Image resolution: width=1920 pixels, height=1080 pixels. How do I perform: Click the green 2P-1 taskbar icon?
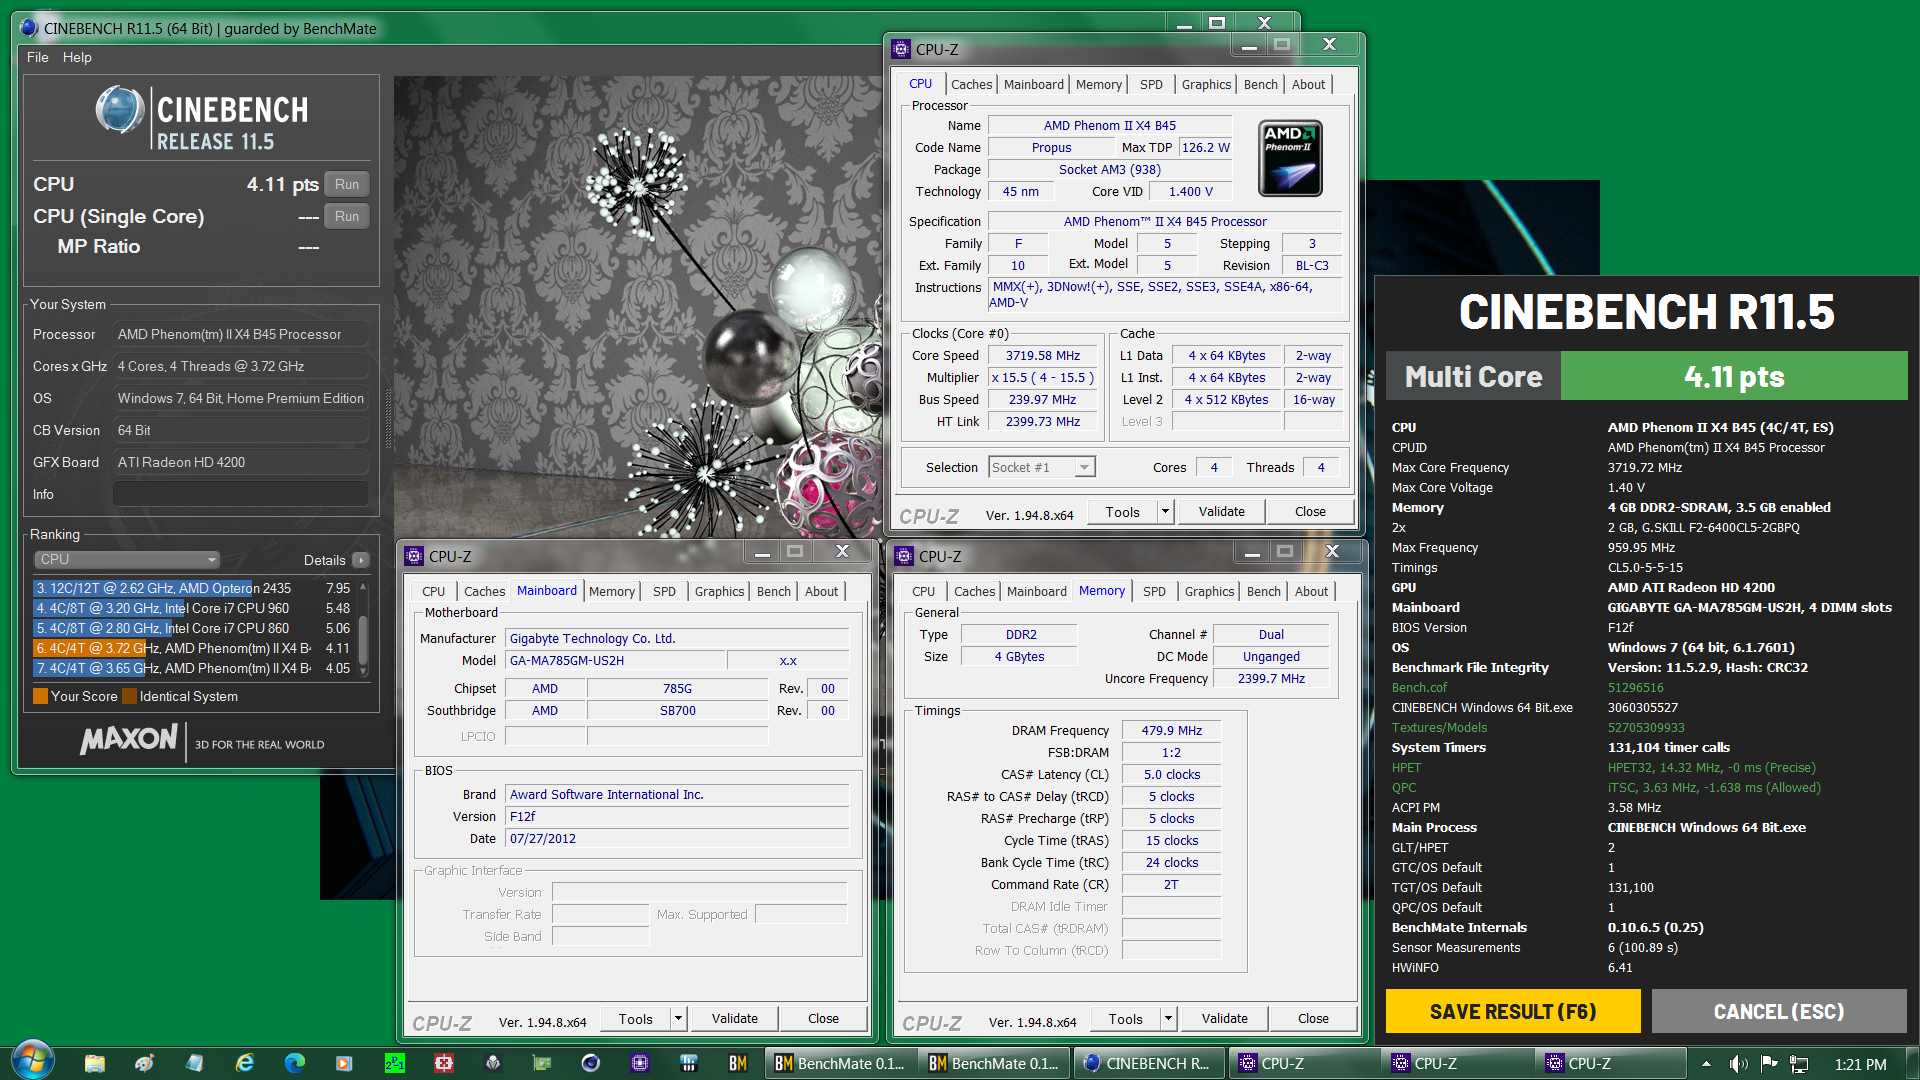(x=395, y=1063)
